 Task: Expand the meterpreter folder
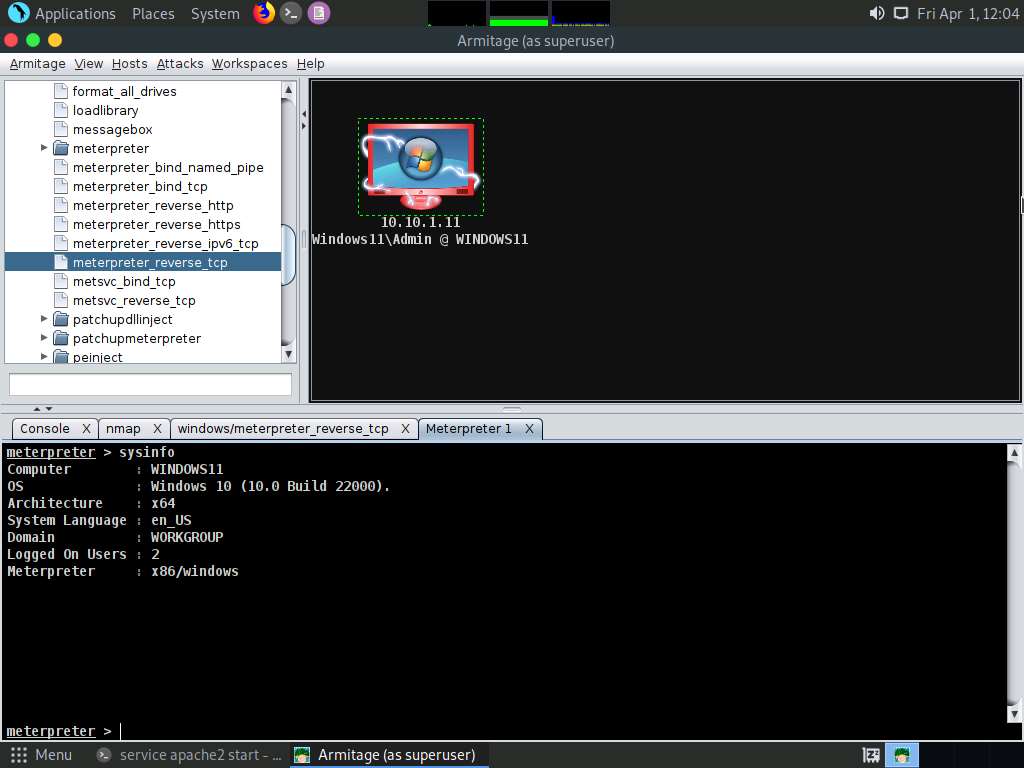[x=45, y=148]
